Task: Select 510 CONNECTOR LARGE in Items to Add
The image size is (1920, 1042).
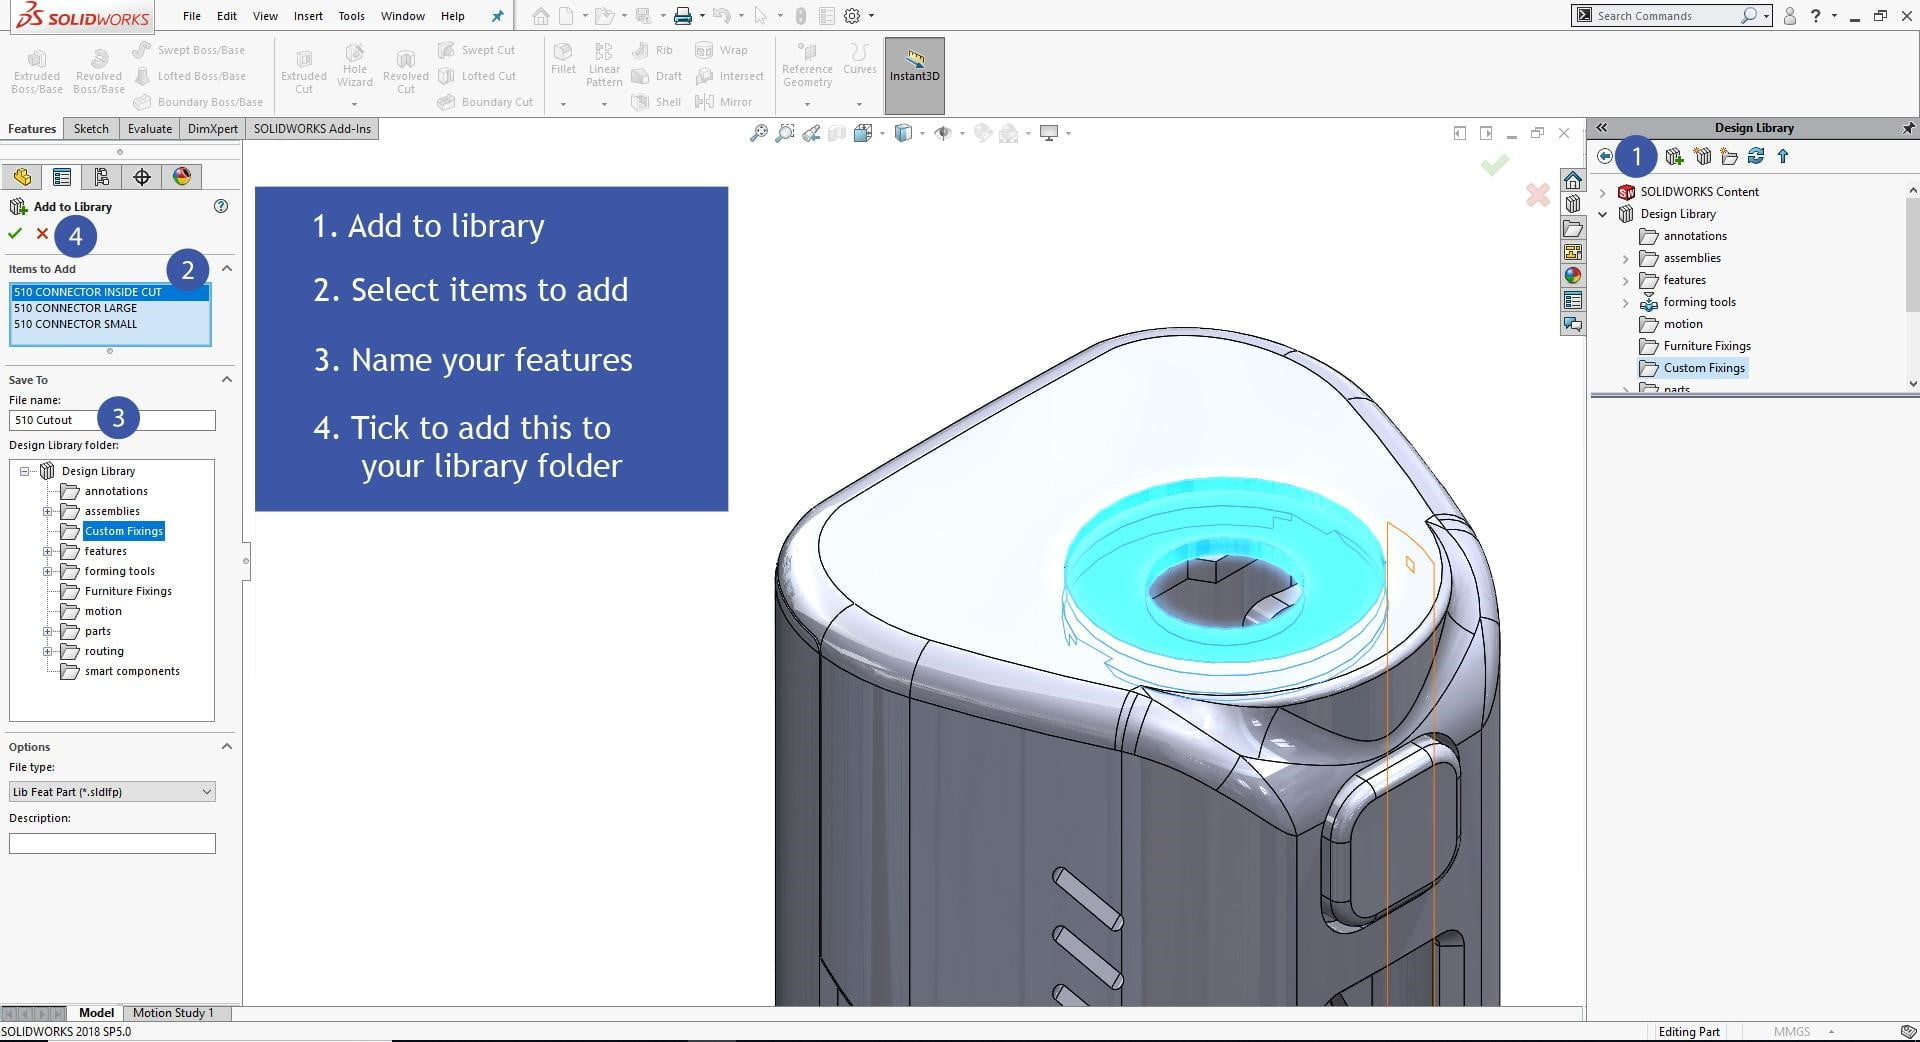Action: coord(110,308)
